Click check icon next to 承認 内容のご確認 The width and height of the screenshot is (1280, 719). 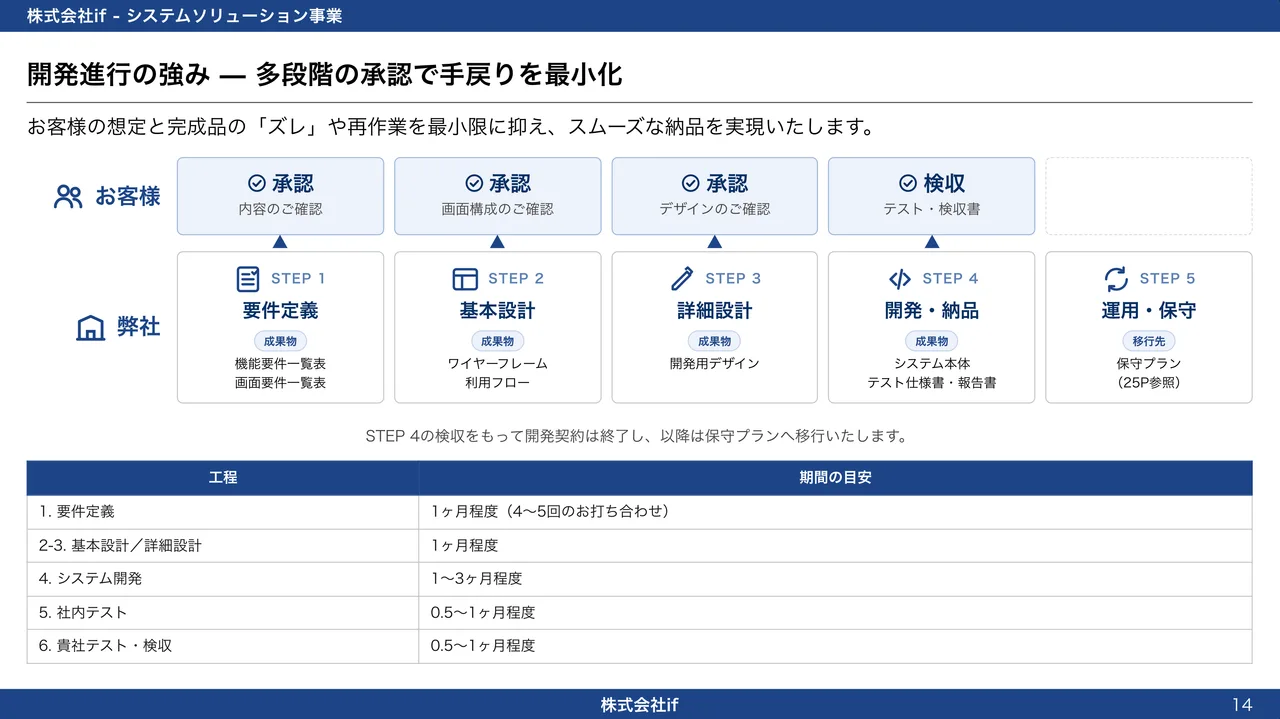(x=257, y=183)
